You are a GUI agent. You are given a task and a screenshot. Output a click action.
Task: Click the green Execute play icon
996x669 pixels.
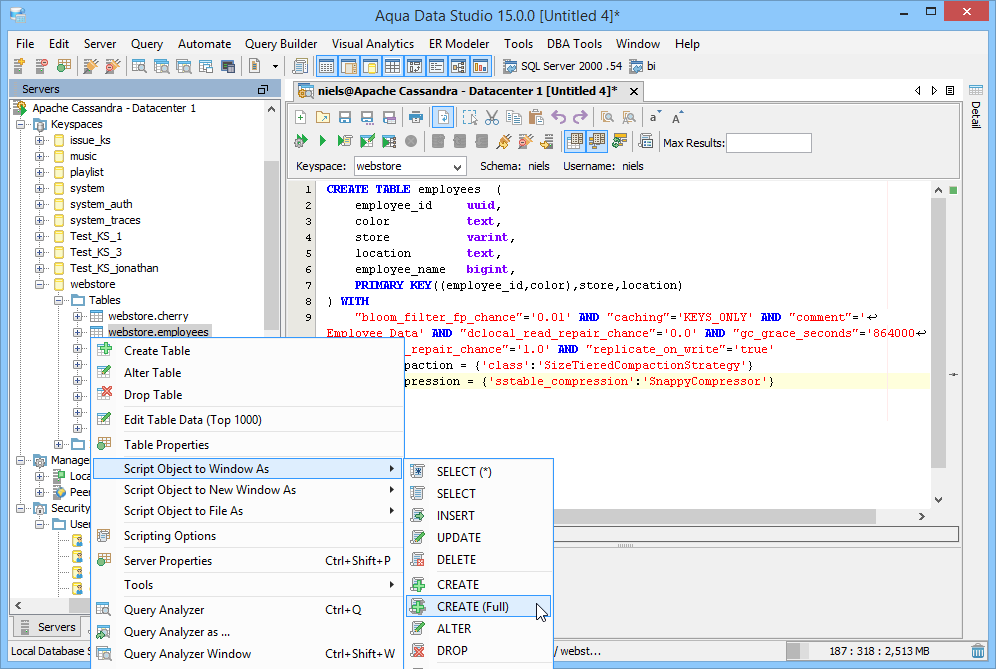[x=323, y=141]
